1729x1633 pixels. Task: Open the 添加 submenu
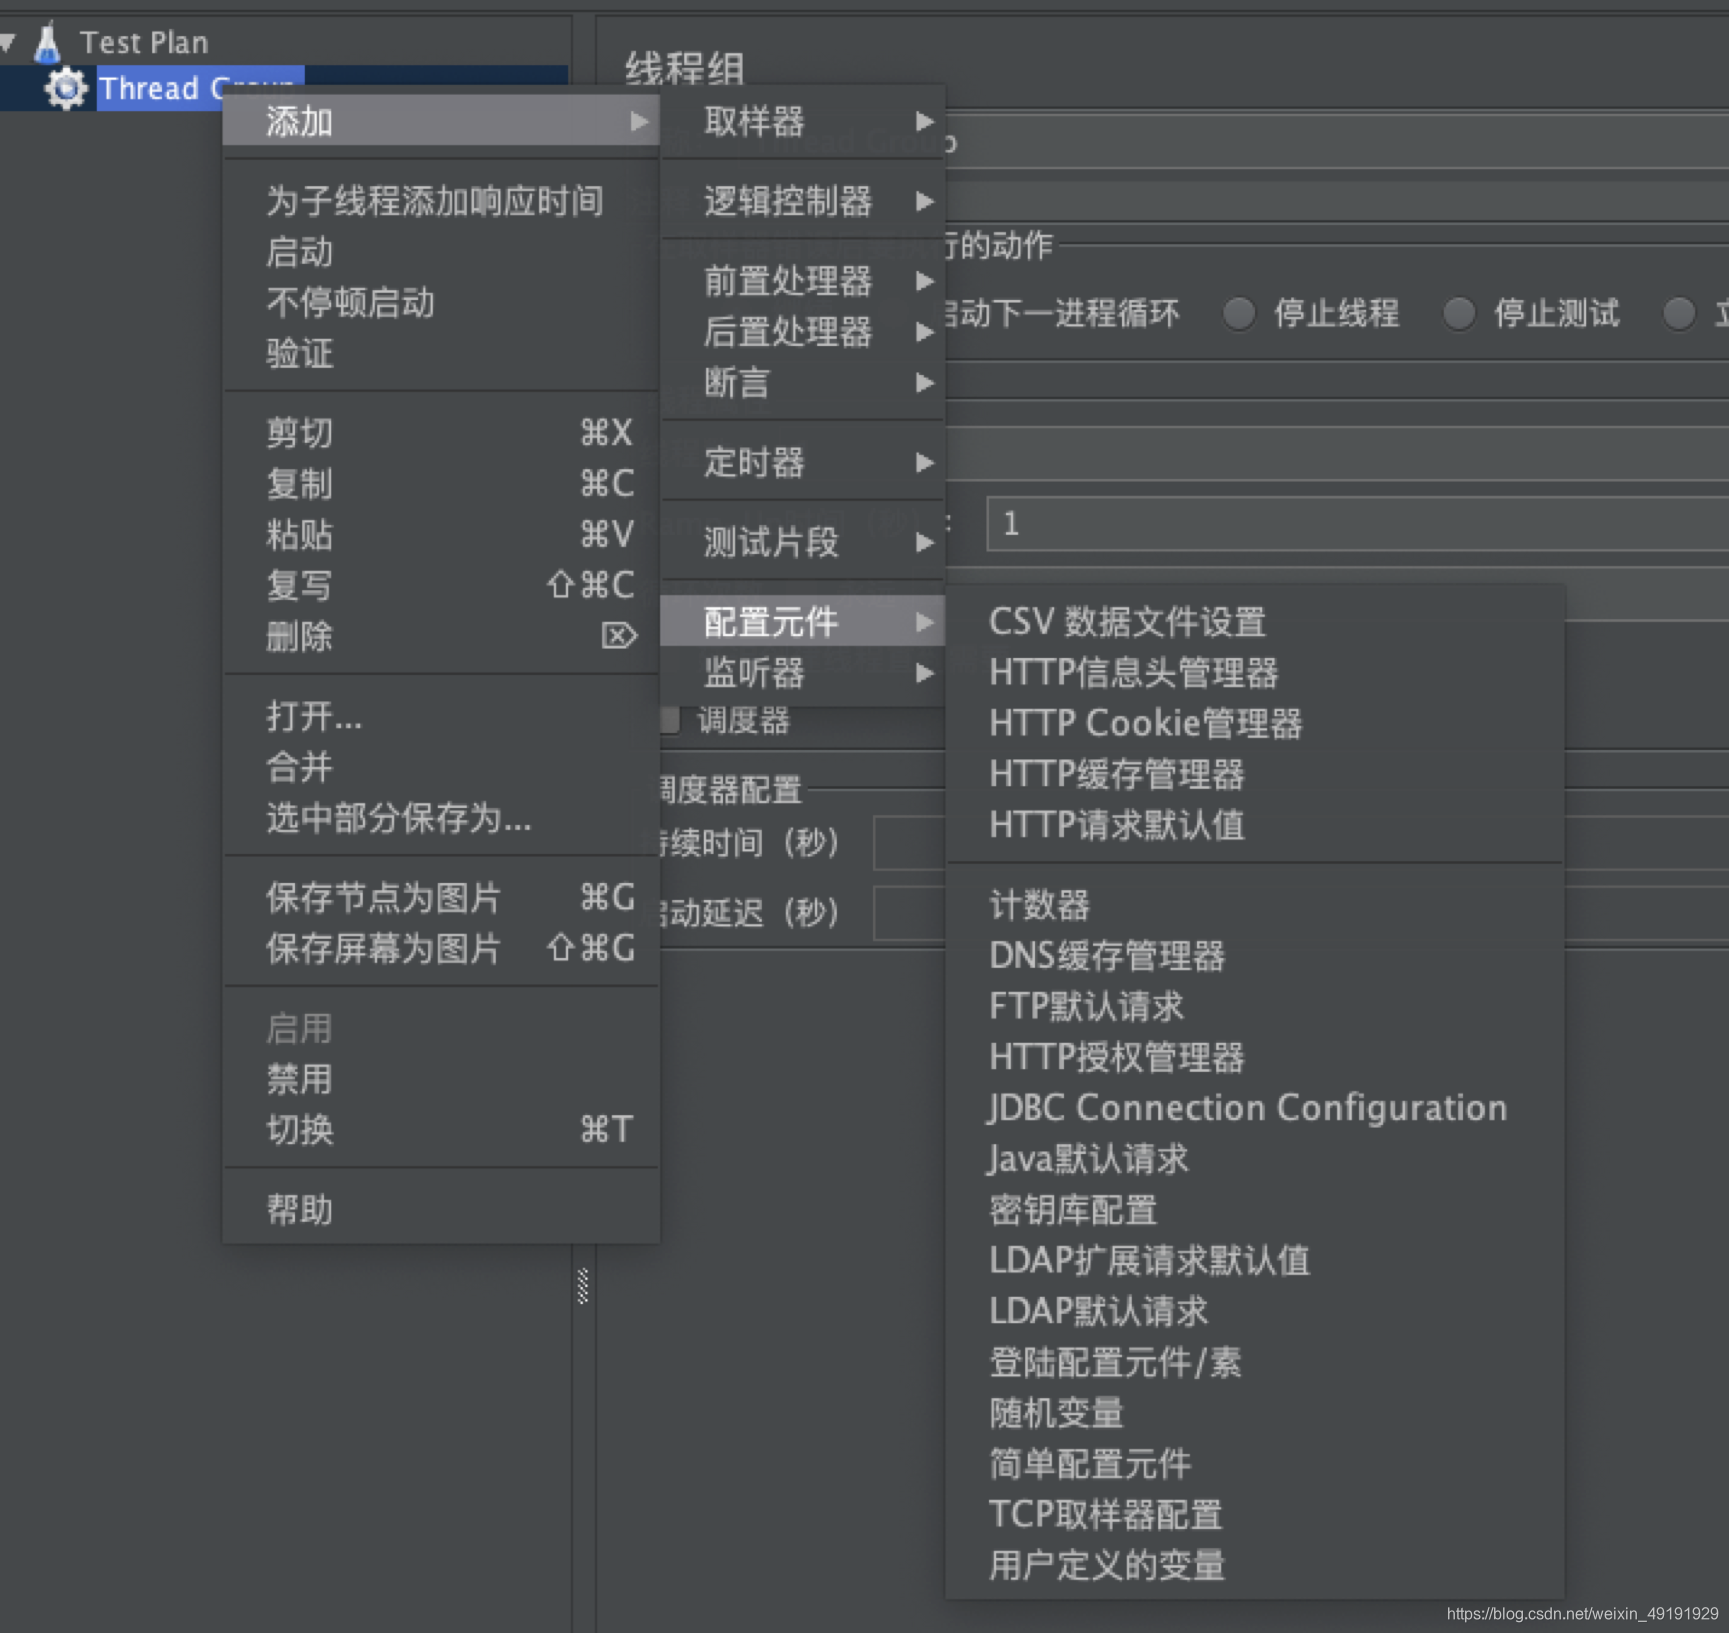tap(441, 121)
